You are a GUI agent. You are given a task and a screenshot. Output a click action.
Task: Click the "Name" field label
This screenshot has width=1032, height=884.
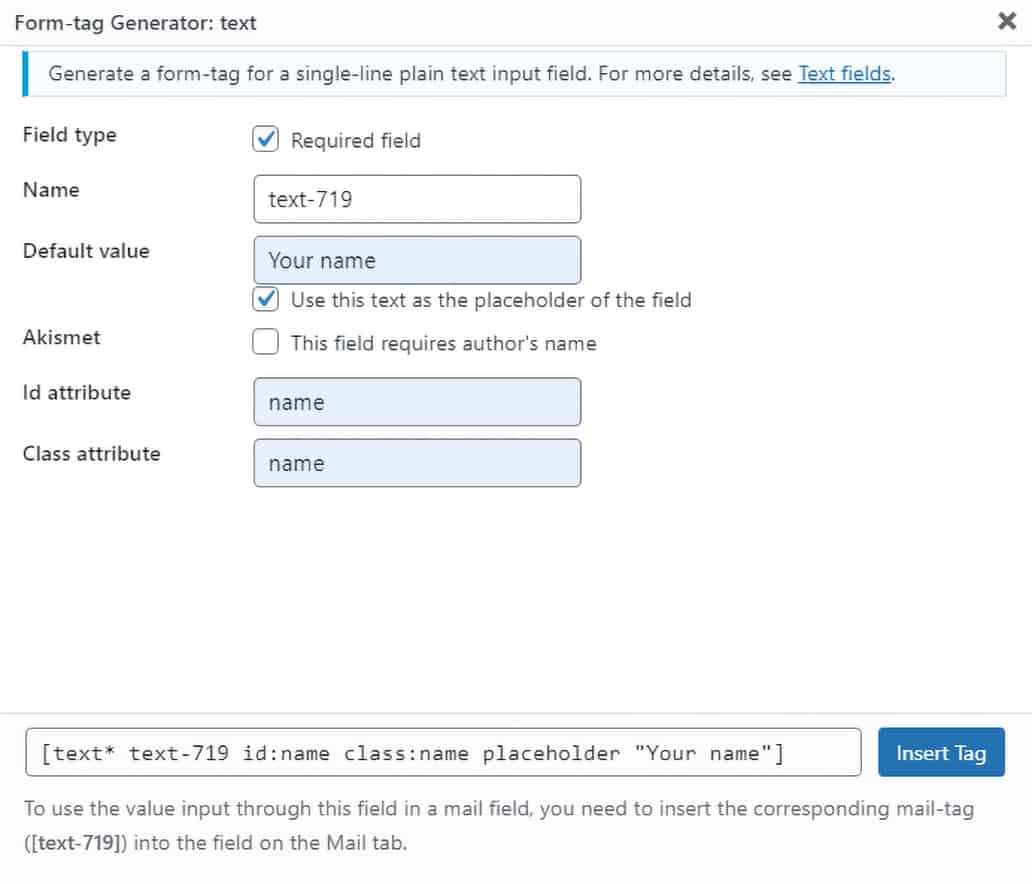coord(51,190)
